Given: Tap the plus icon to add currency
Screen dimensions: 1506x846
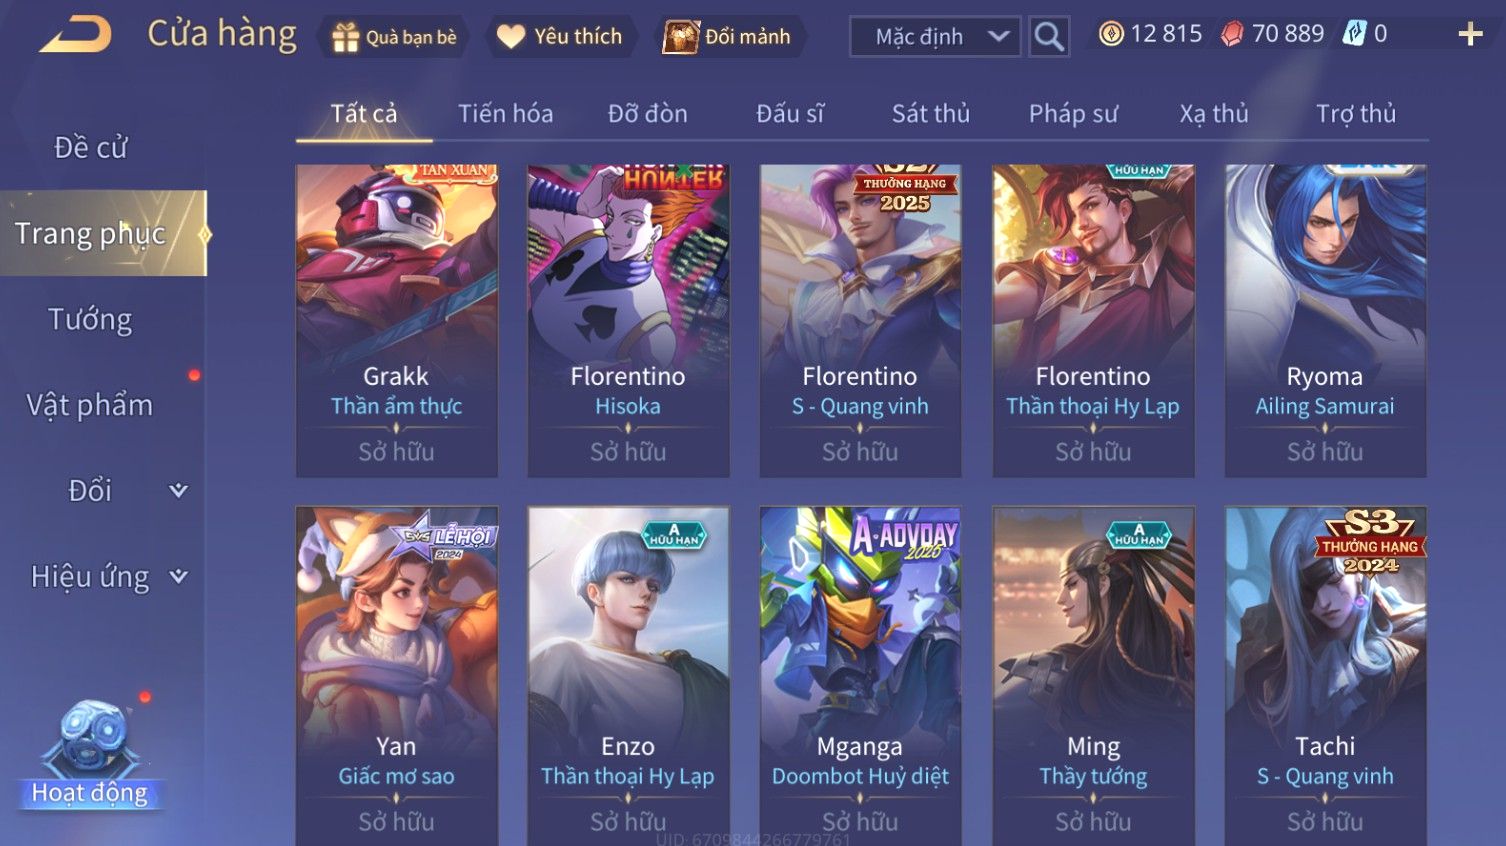Looking at the screenshot, I should [x=1470, y=35].
